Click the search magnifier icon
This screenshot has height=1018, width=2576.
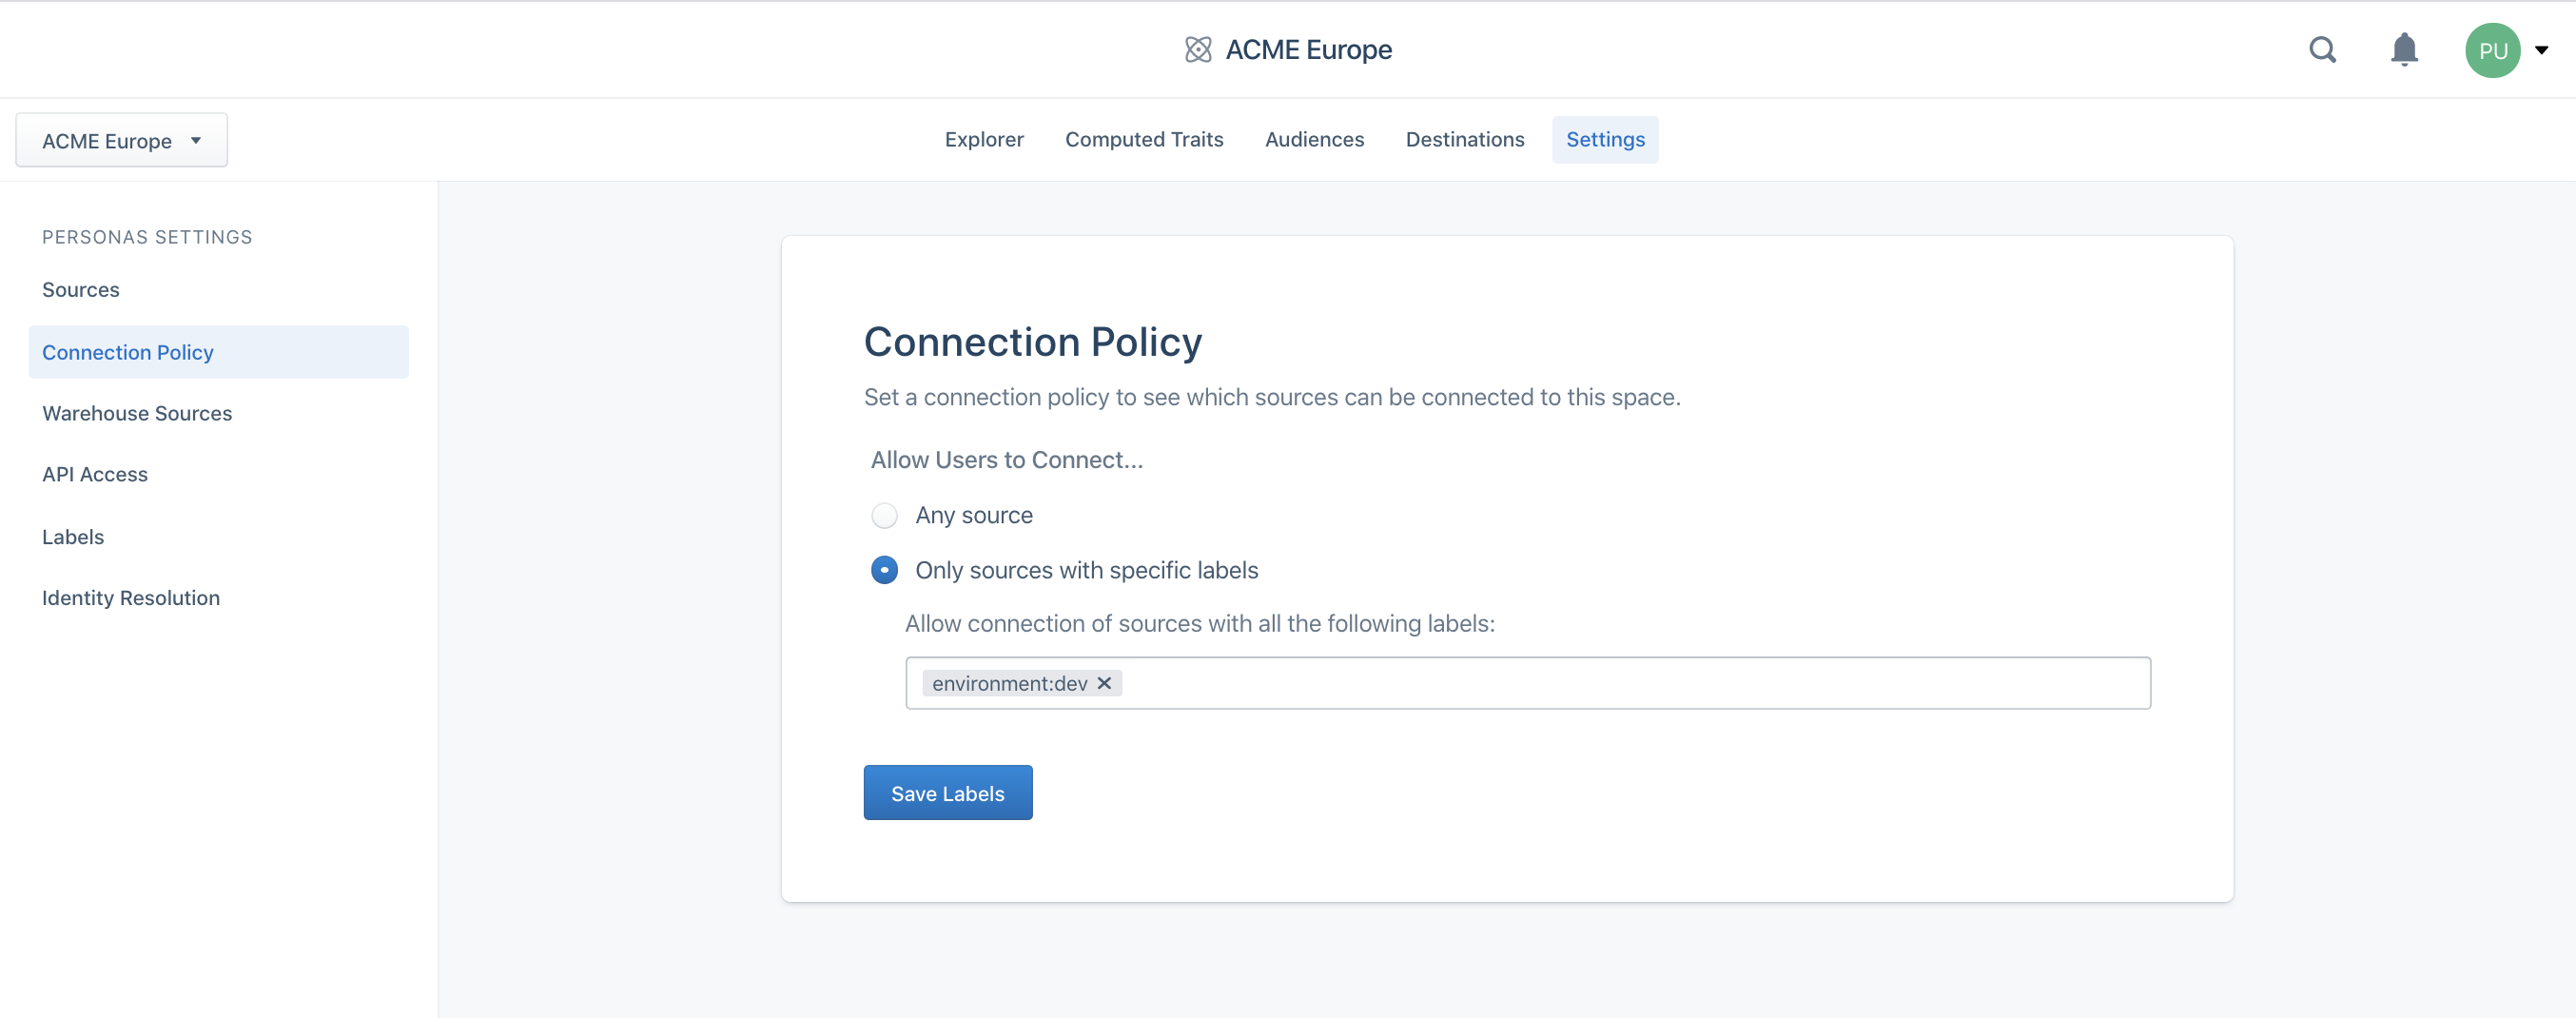coord(2322,50)
